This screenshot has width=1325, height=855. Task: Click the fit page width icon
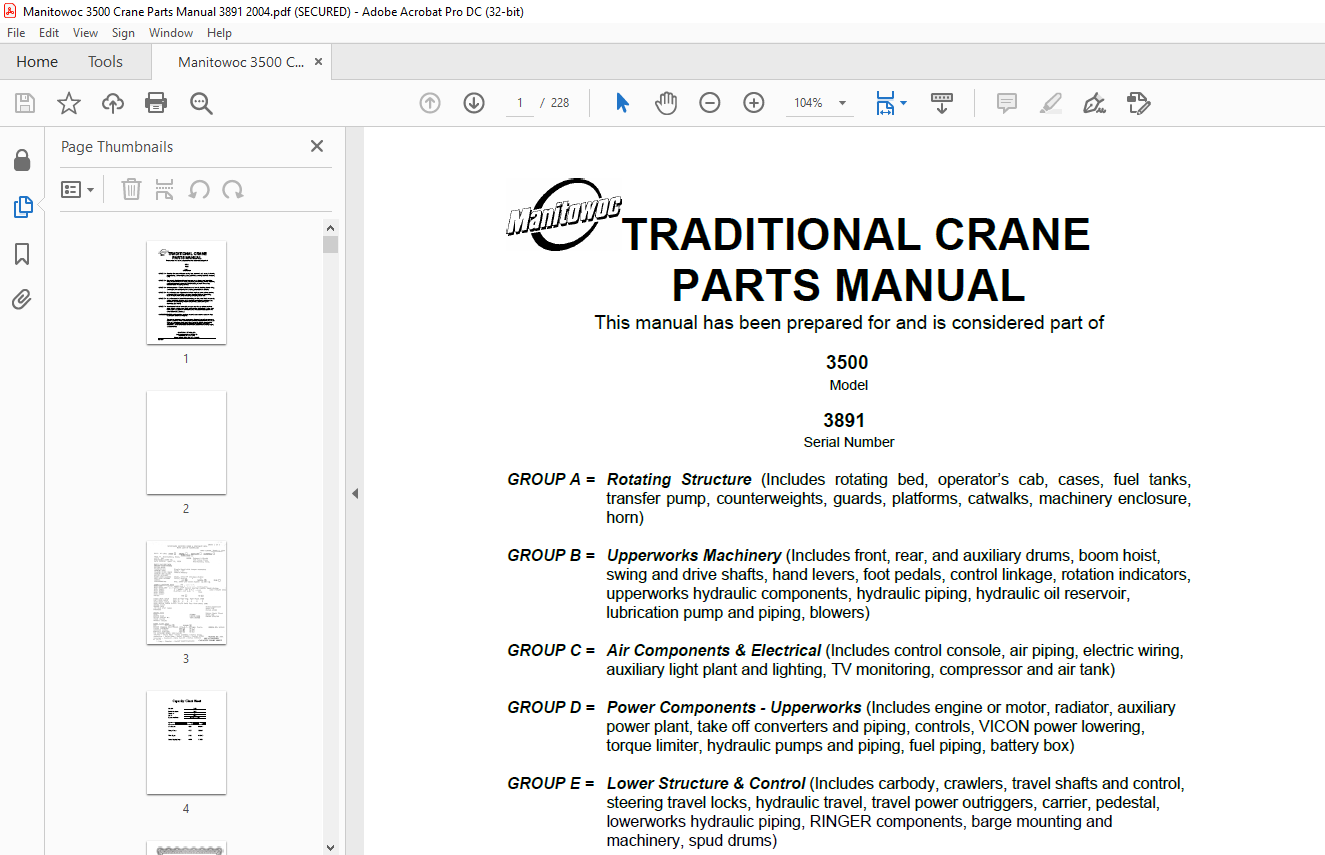tap(885, 103)
